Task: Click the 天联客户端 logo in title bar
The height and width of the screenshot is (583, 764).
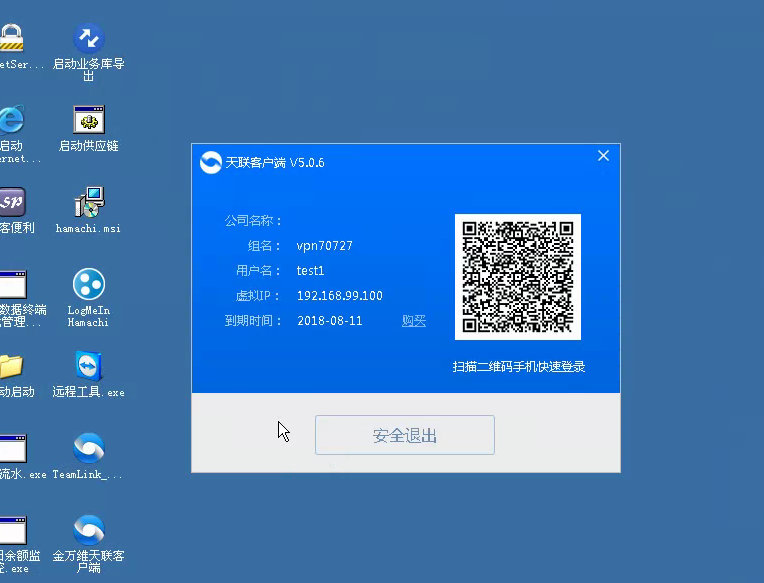Action: (x=211, y=163)
